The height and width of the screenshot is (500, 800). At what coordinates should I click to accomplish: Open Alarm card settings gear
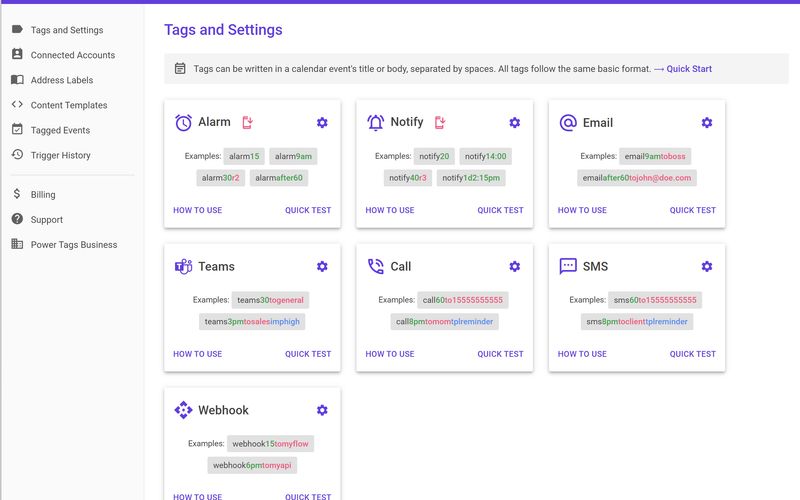[322, 122]
